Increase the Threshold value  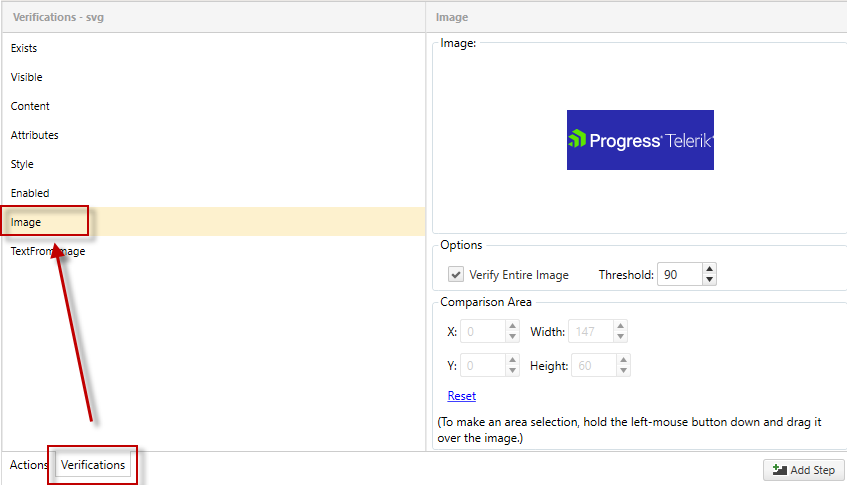pos(709,269)
